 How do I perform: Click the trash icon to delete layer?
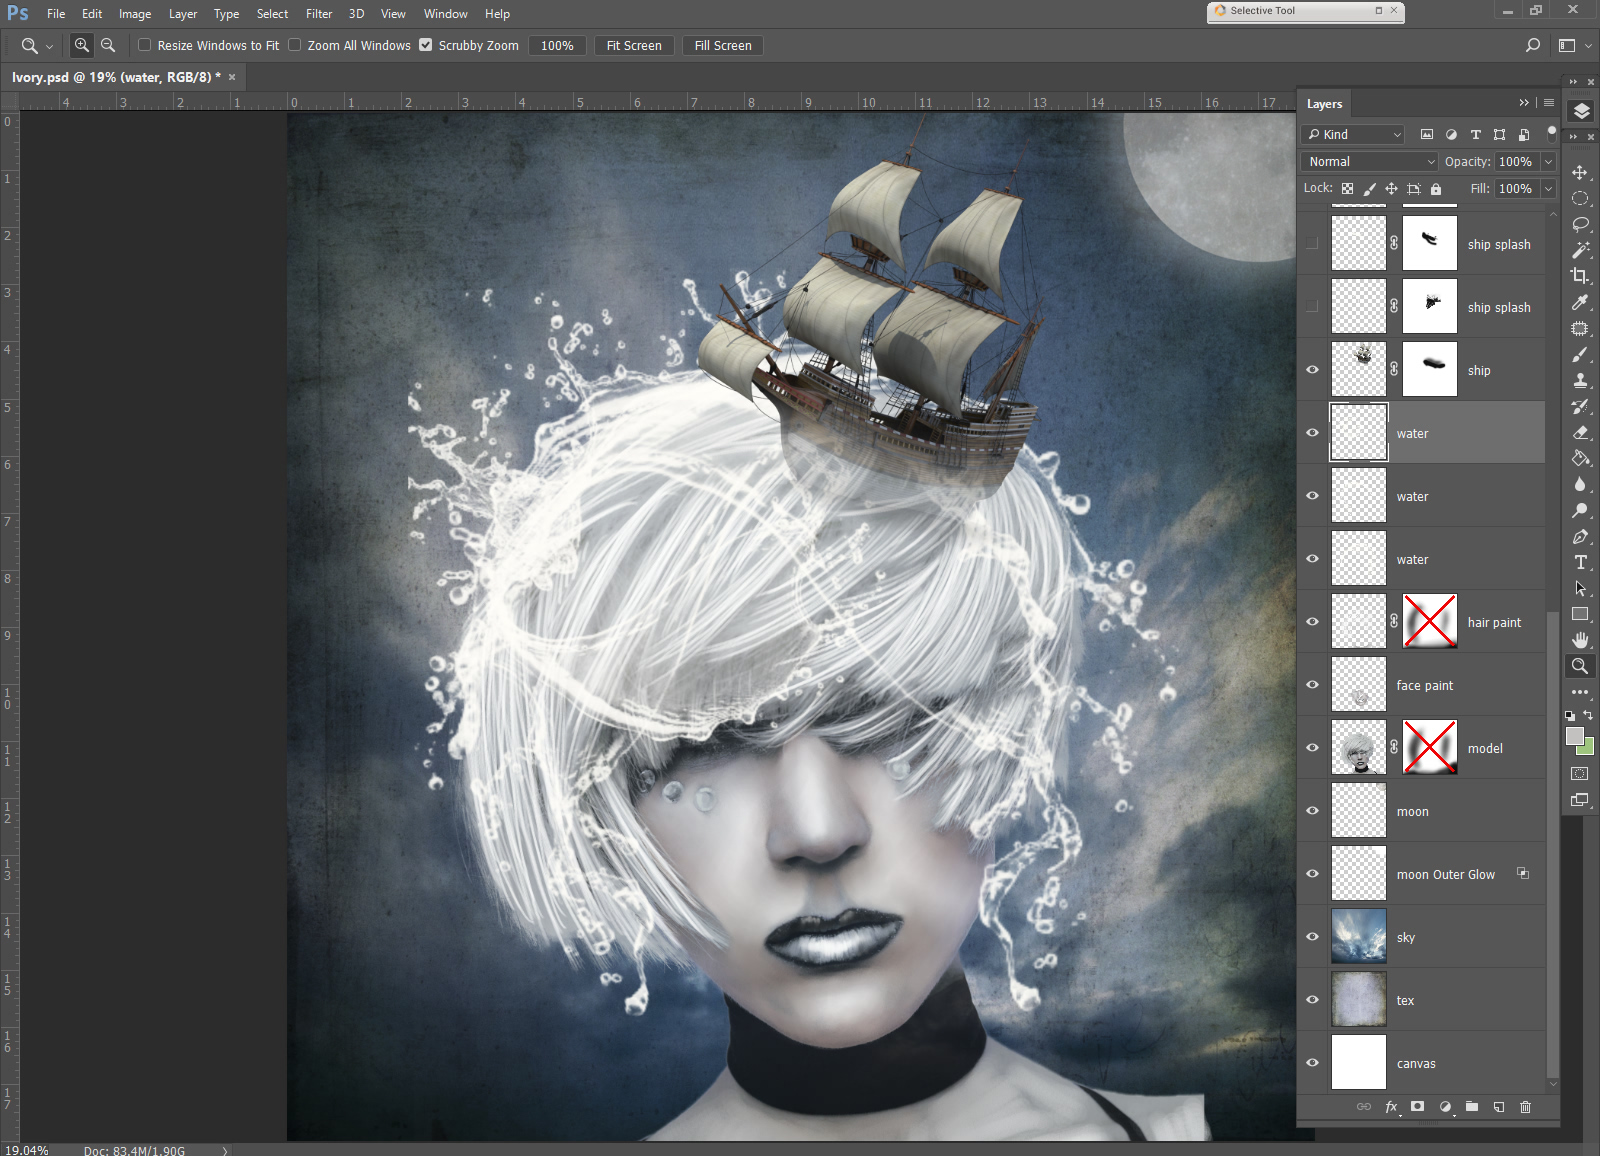1525,1106
